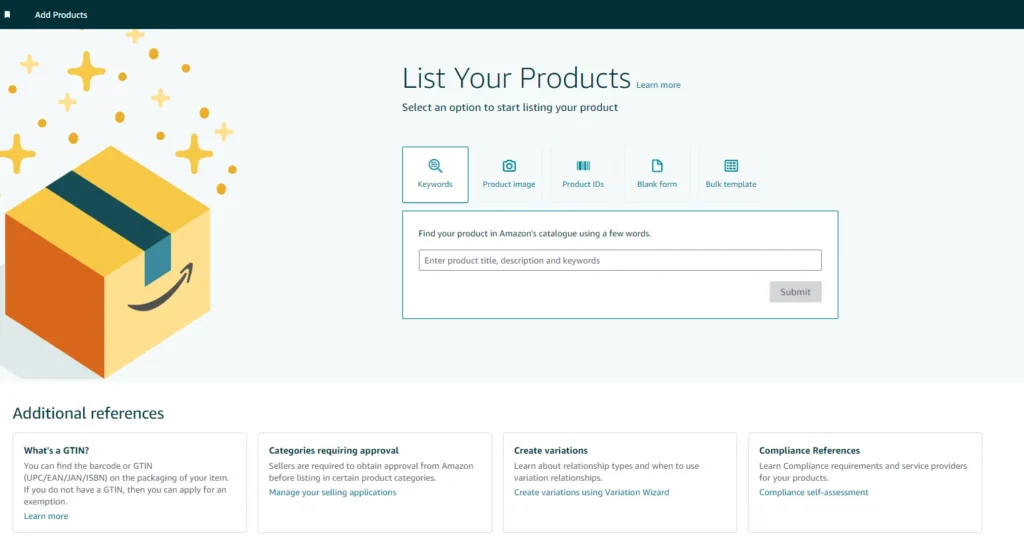
Task: Select the Keywords tab label
Action: tap(435, 184)
